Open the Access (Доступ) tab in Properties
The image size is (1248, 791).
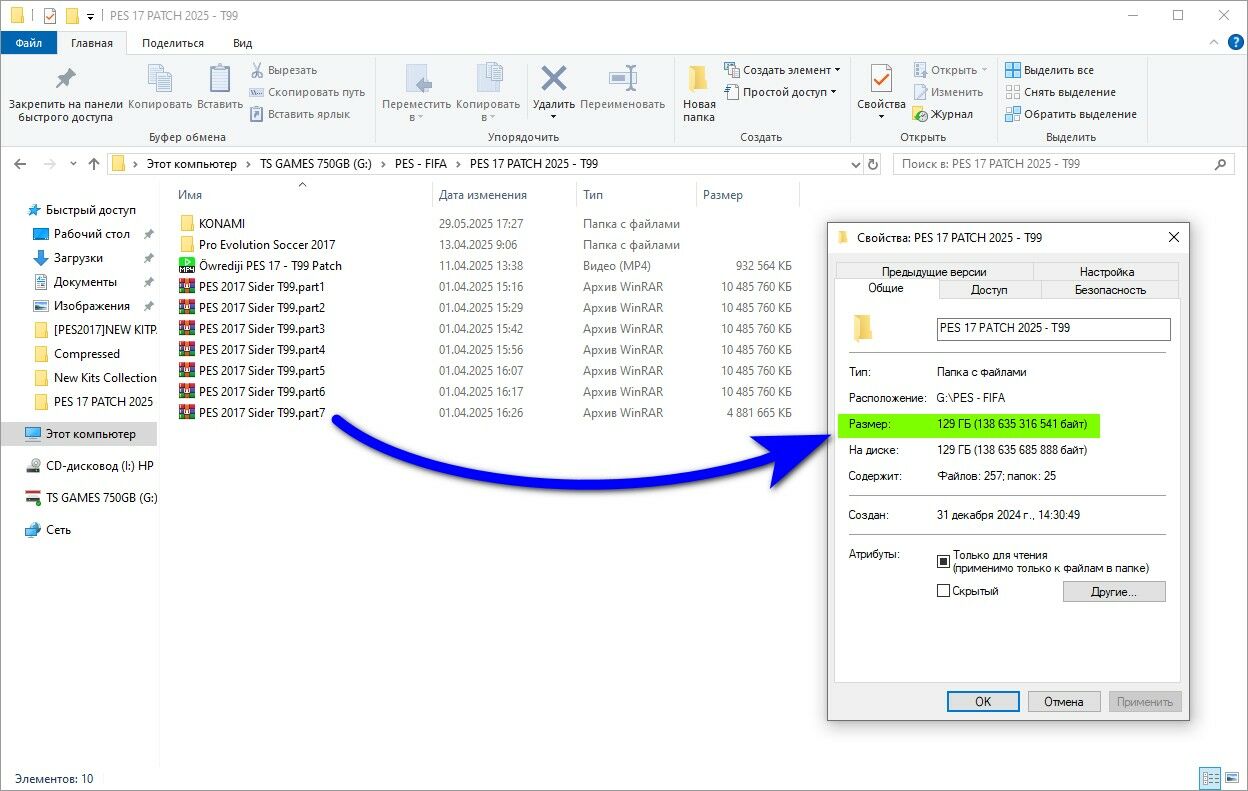pos(990,290)
